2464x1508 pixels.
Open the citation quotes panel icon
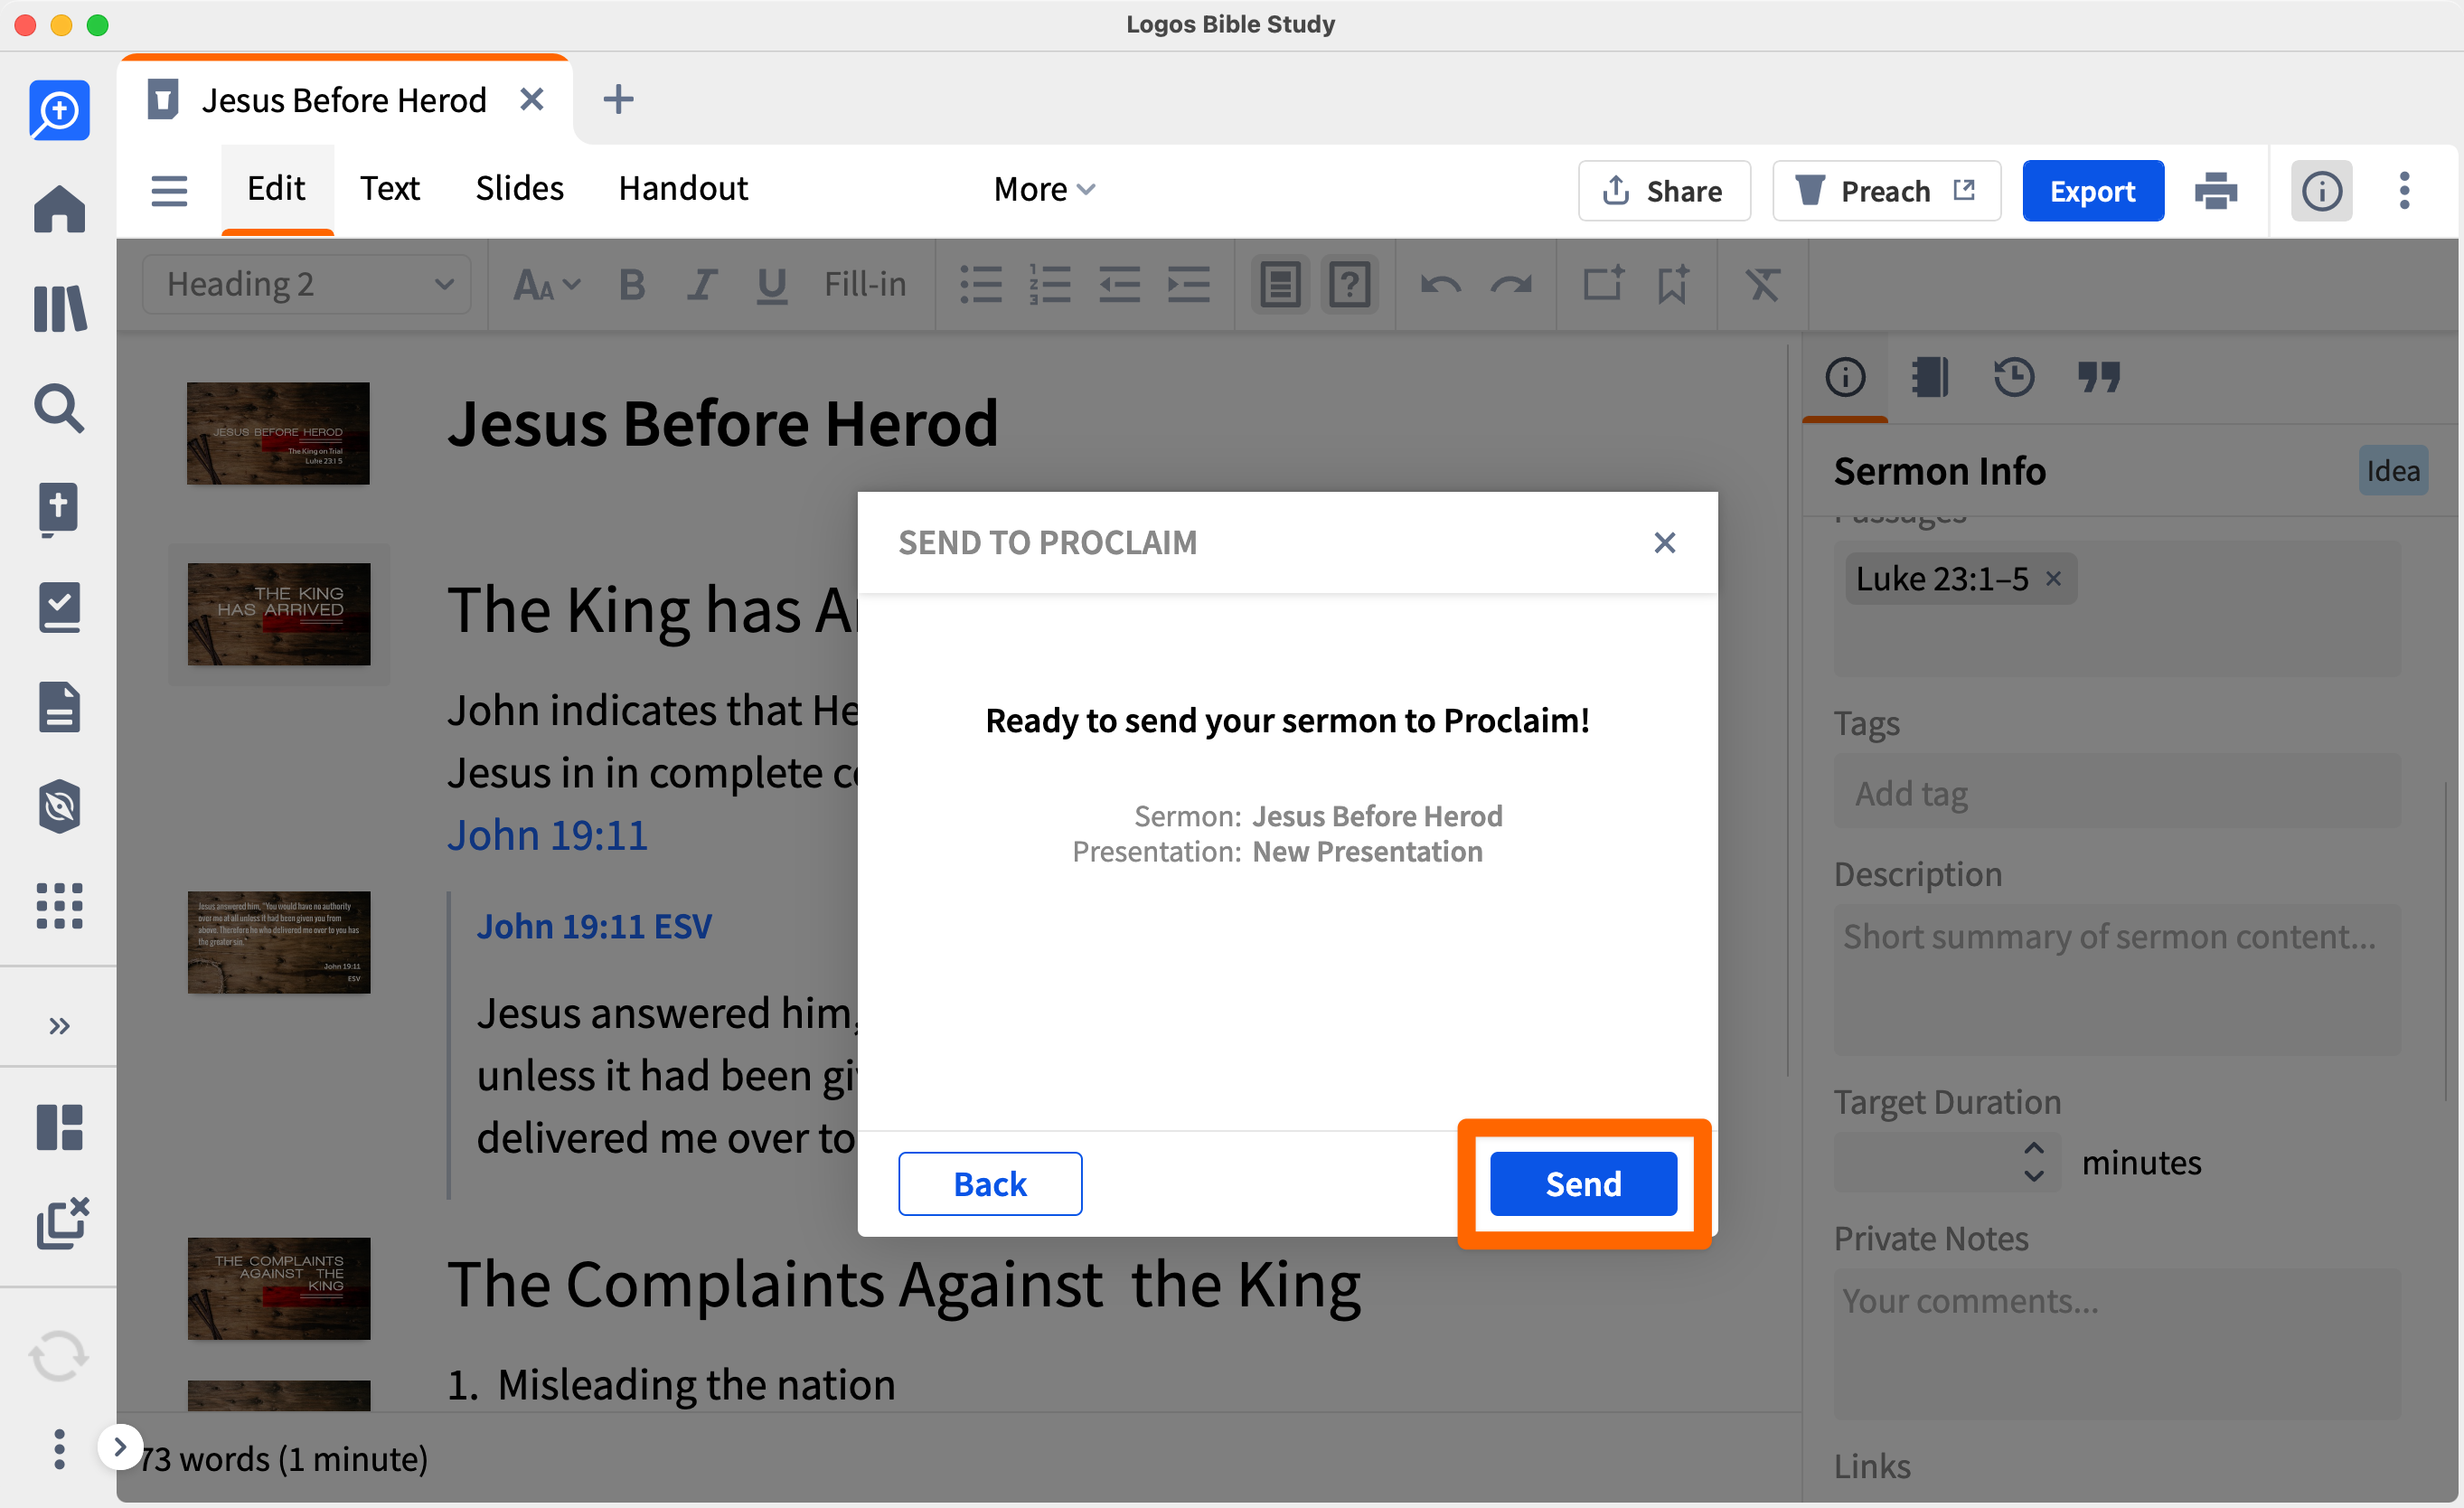[2098, 377]
